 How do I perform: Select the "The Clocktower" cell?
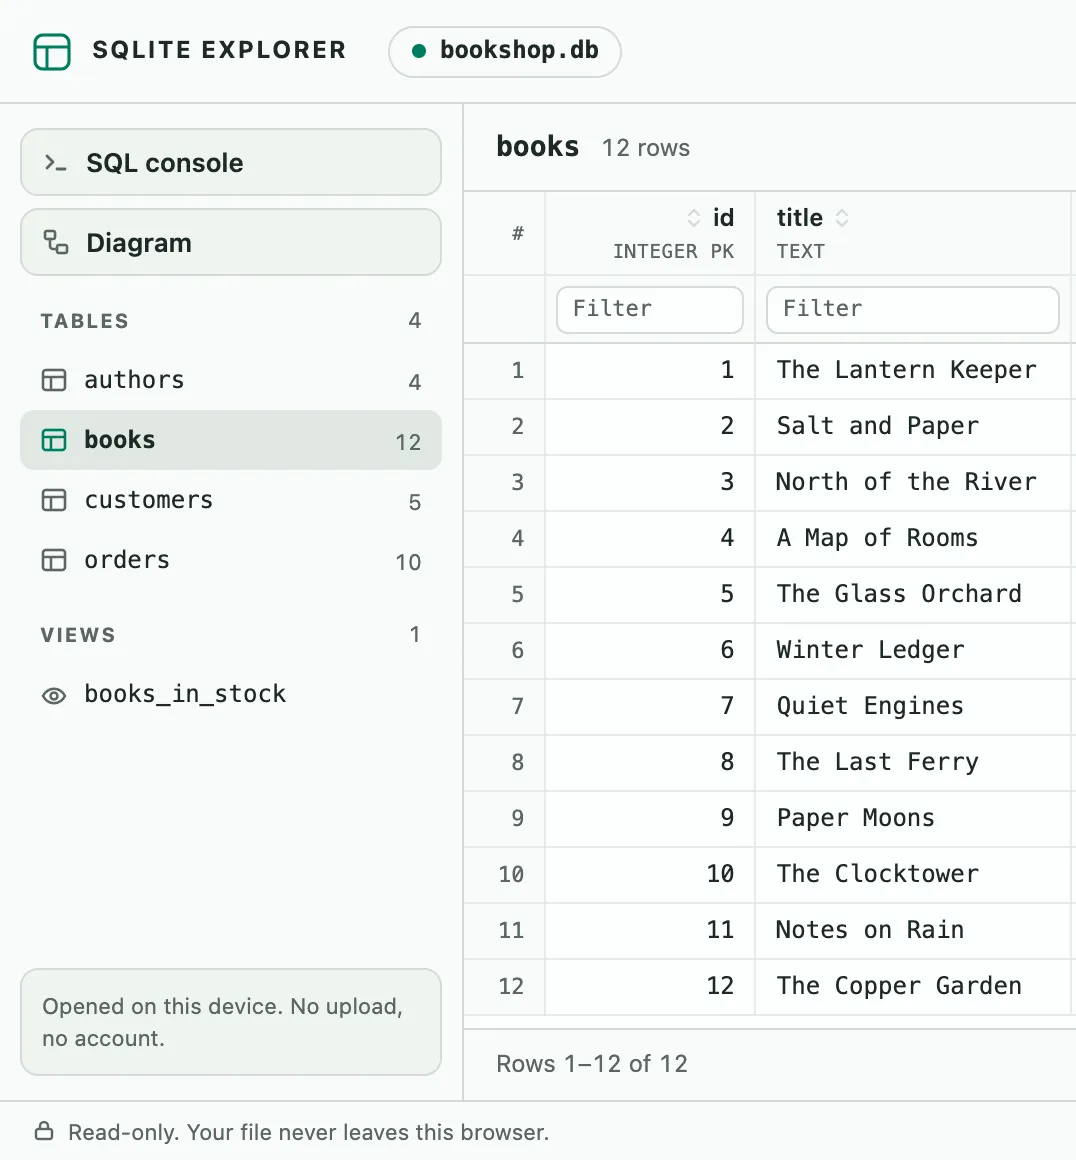click(x=915, y=874)
